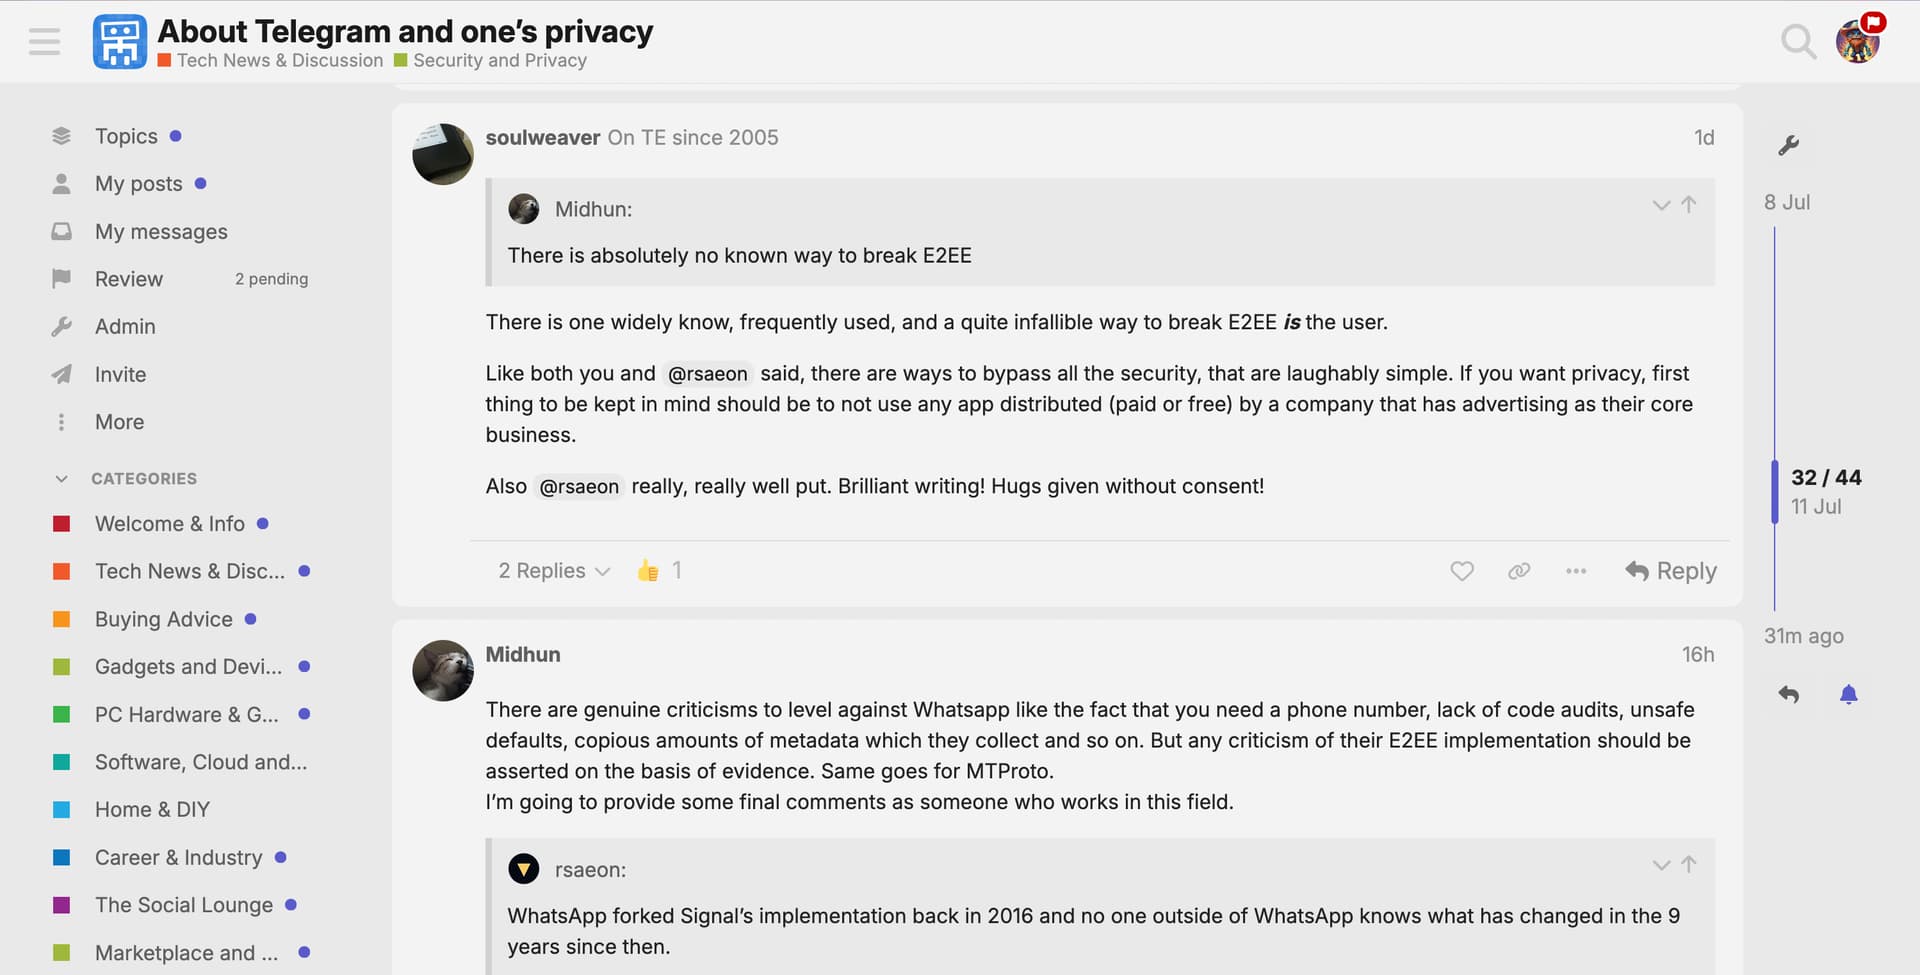This screenshot has width=1920, height=975.
Task: Expand the rsaeon quote chevron
Action: point(1661,865)
